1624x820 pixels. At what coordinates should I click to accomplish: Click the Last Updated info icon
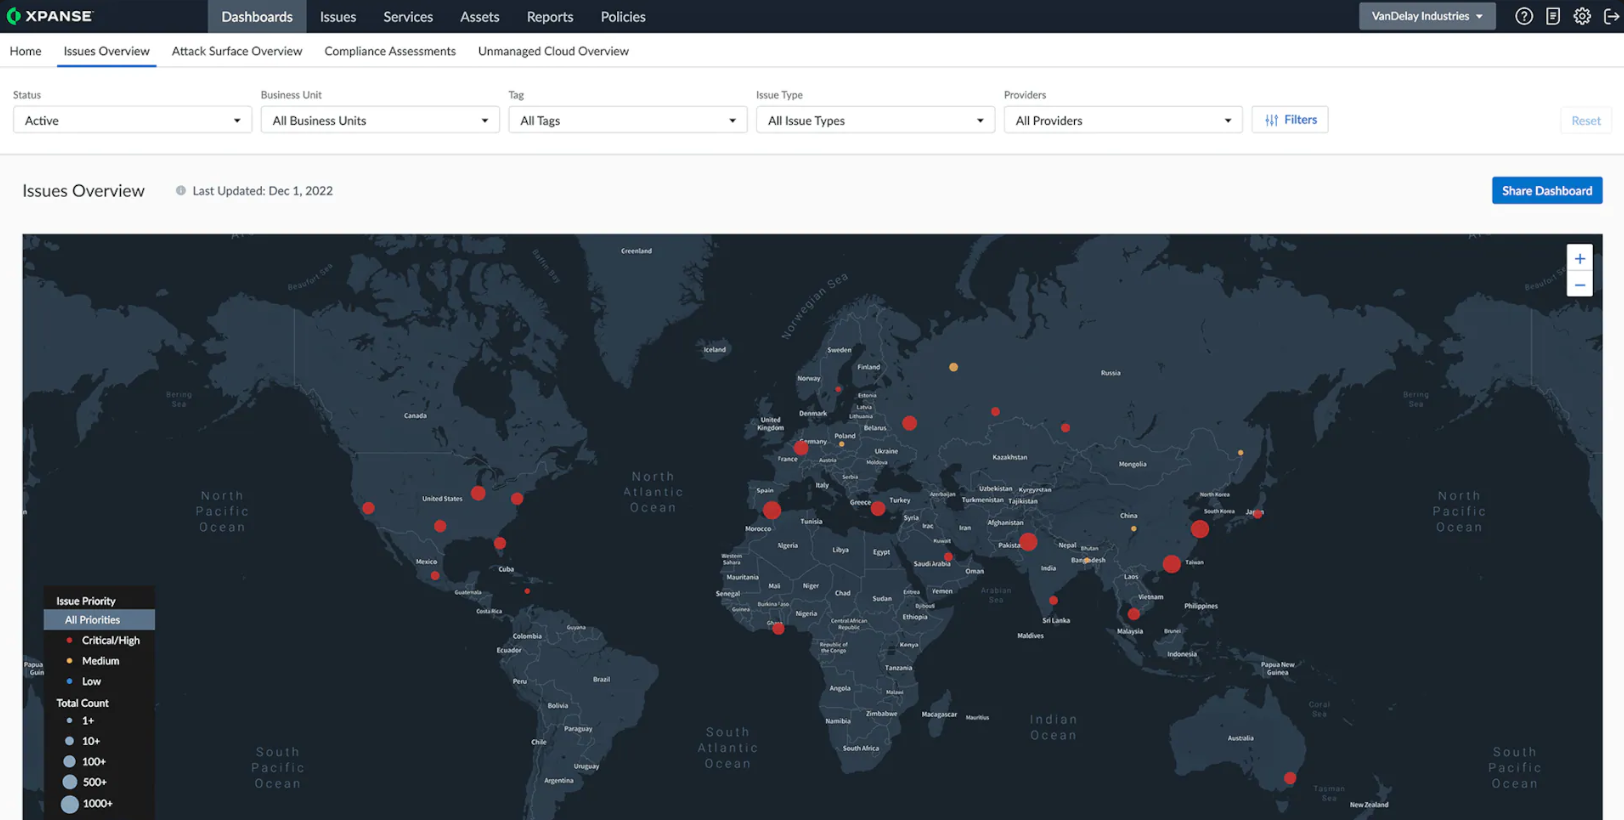click(x=181, y=191)
